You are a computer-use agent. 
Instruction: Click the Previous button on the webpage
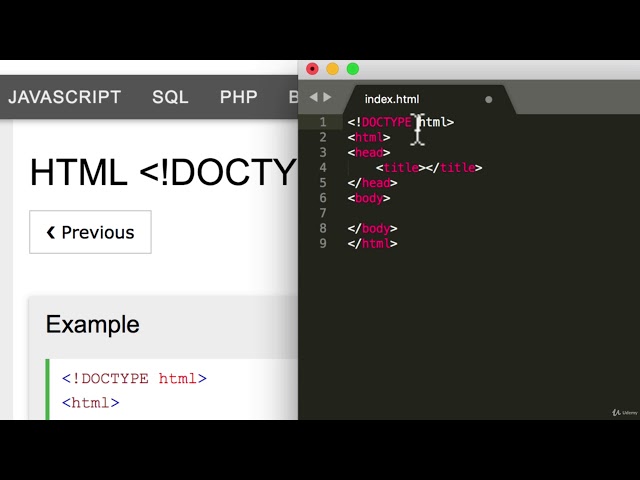[x=90, y=232]
